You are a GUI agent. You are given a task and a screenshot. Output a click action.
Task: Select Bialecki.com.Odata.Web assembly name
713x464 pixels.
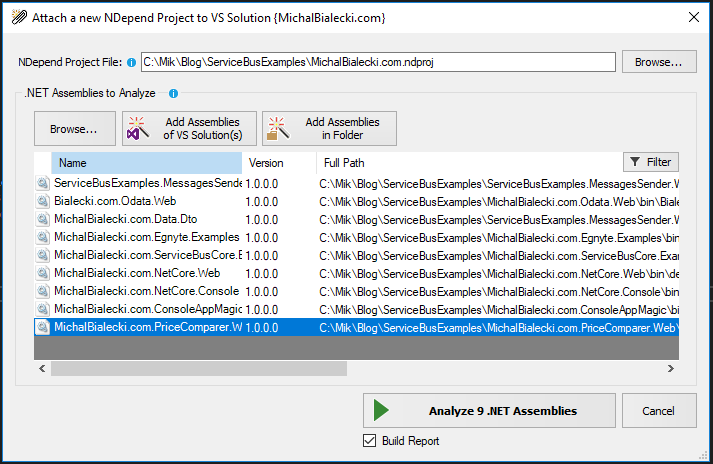click(115, 201)
